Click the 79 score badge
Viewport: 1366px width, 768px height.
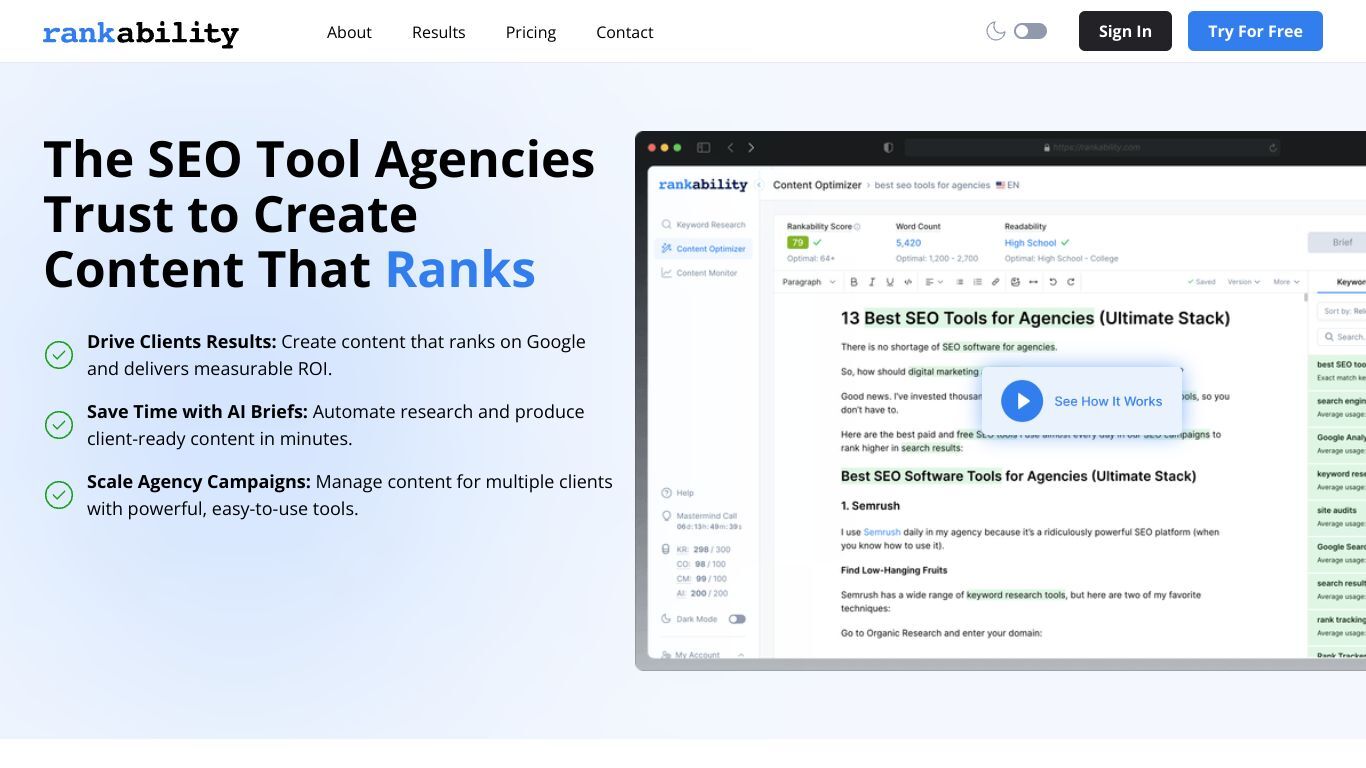tap(797, 243)
